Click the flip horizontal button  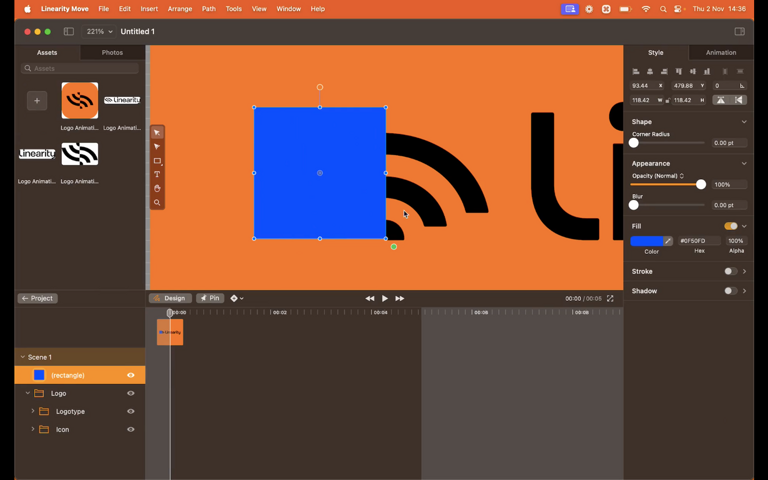point(738,100)
